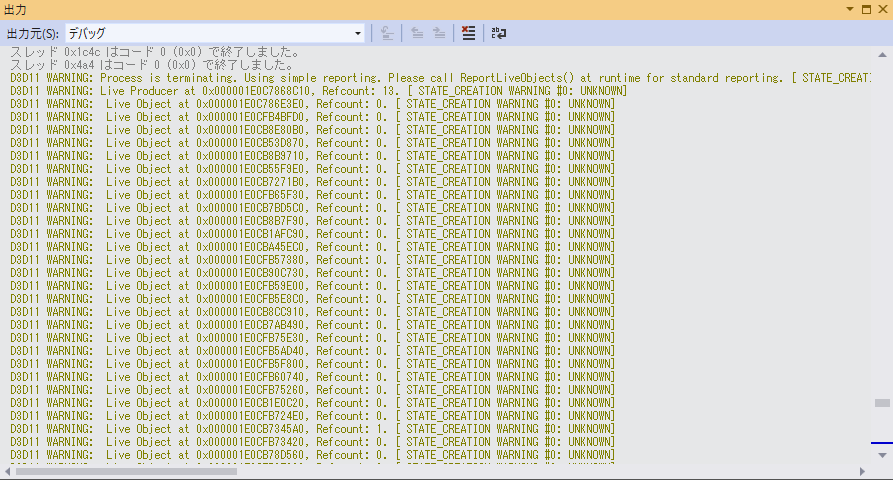Click the Live Object line at 0x000001E0CFB59E00

313,286
